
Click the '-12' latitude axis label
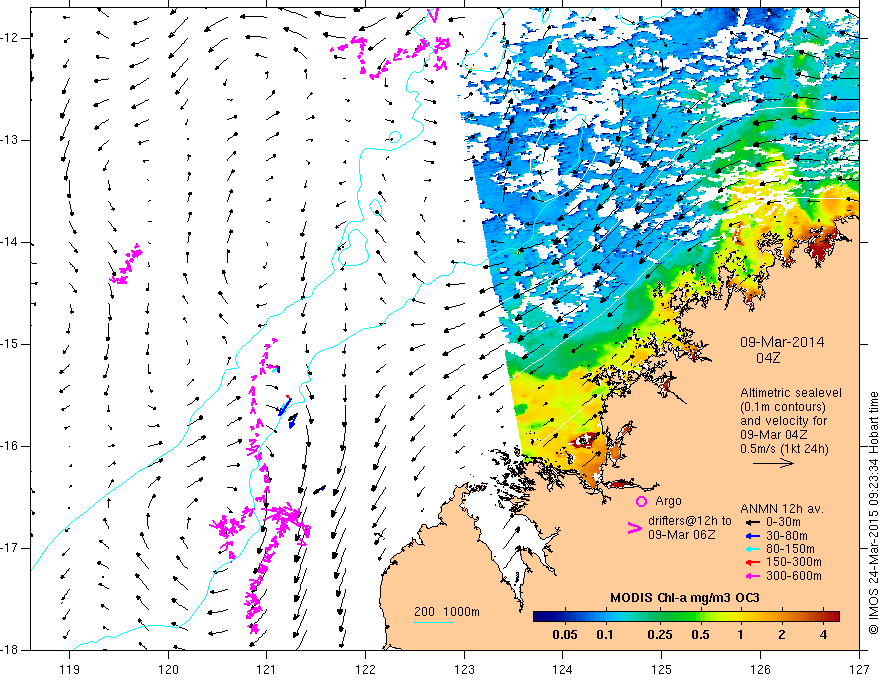[x=10, y=38]
